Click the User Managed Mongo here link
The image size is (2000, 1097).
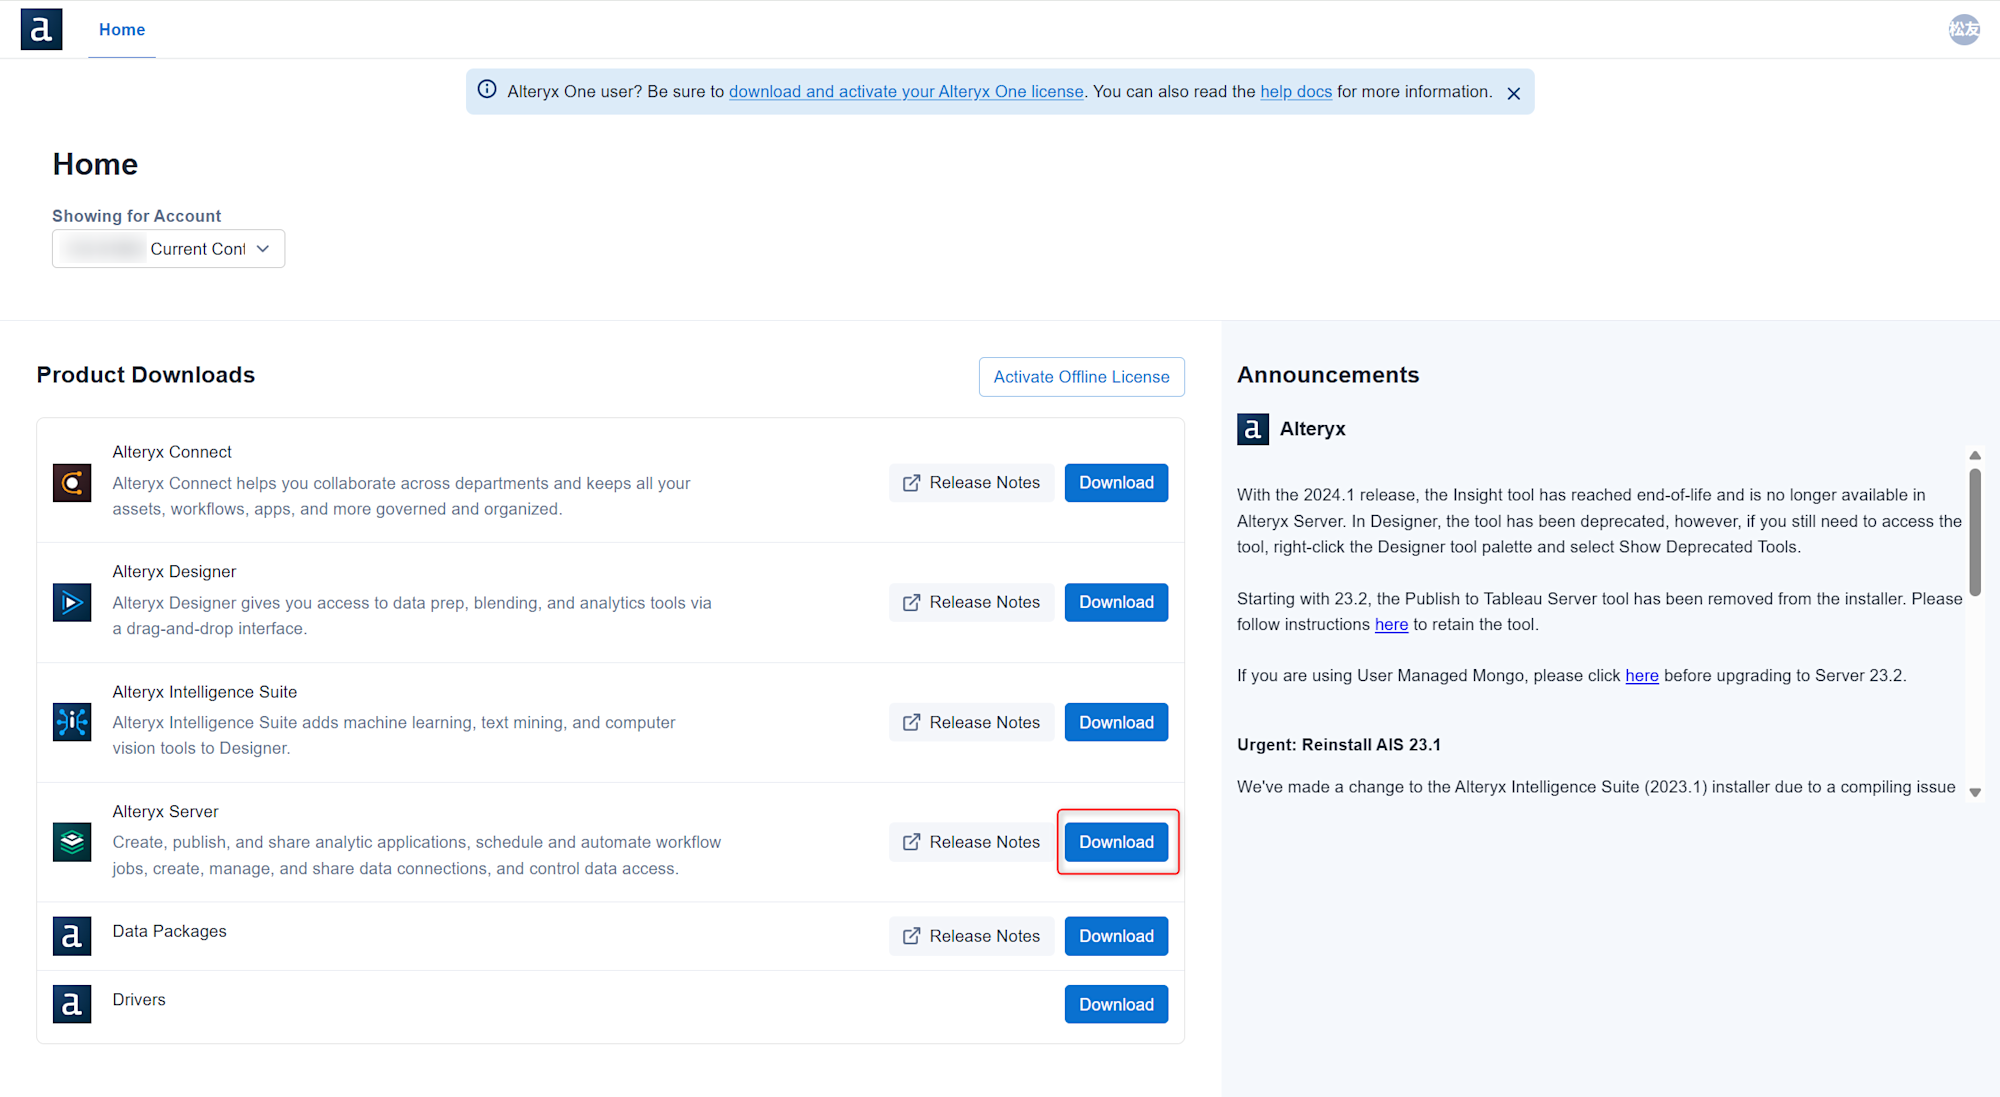pos(1641,676)
